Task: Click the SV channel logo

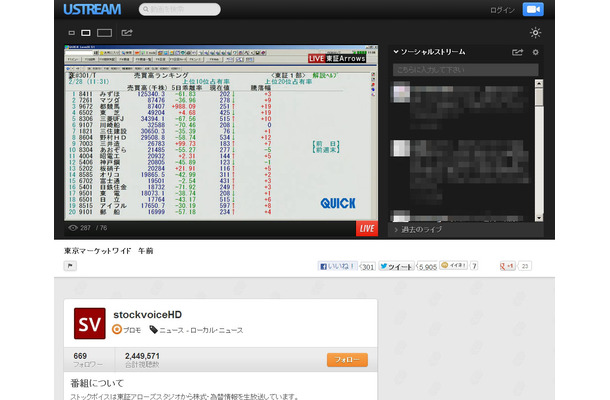Action: [89, 323]
